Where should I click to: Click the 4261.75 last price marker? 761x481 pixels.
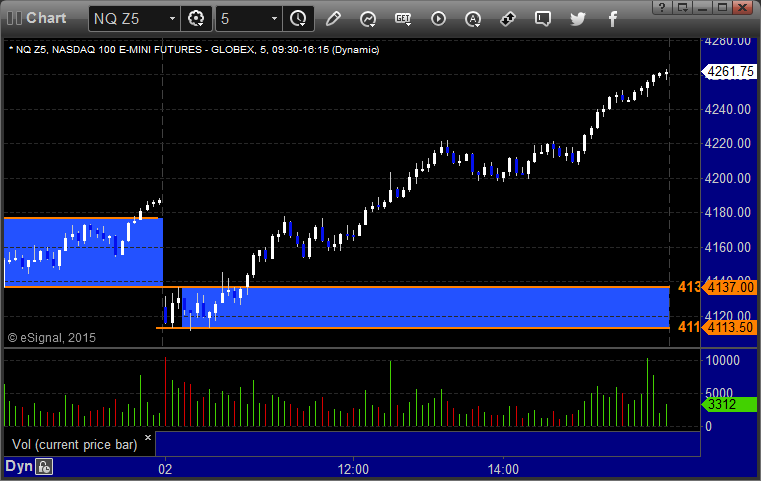tap(729, 72)
